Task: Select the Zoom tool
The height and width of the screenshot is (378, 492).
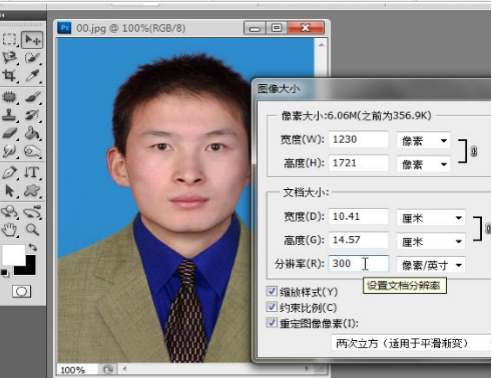Action: point(32,230)
